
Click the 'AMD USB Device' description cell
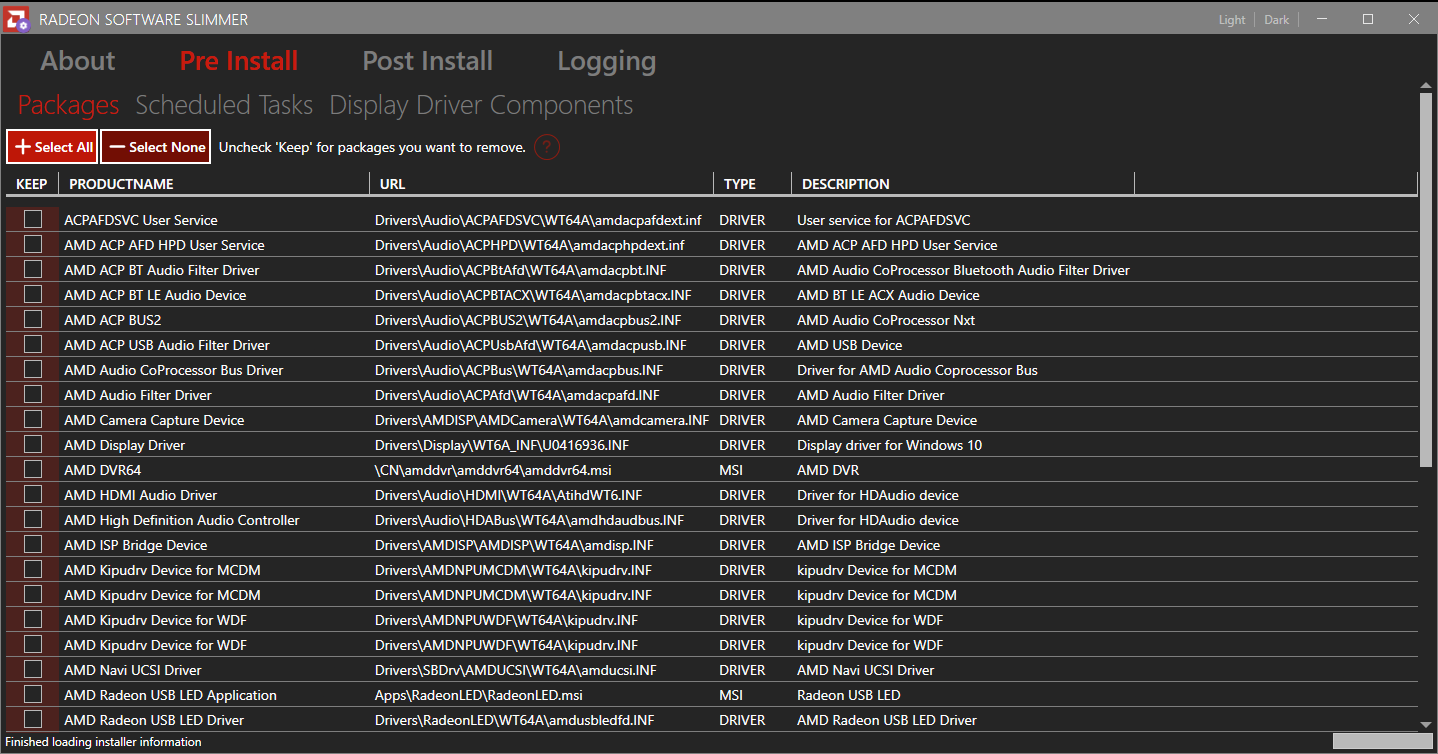point(850,345)
